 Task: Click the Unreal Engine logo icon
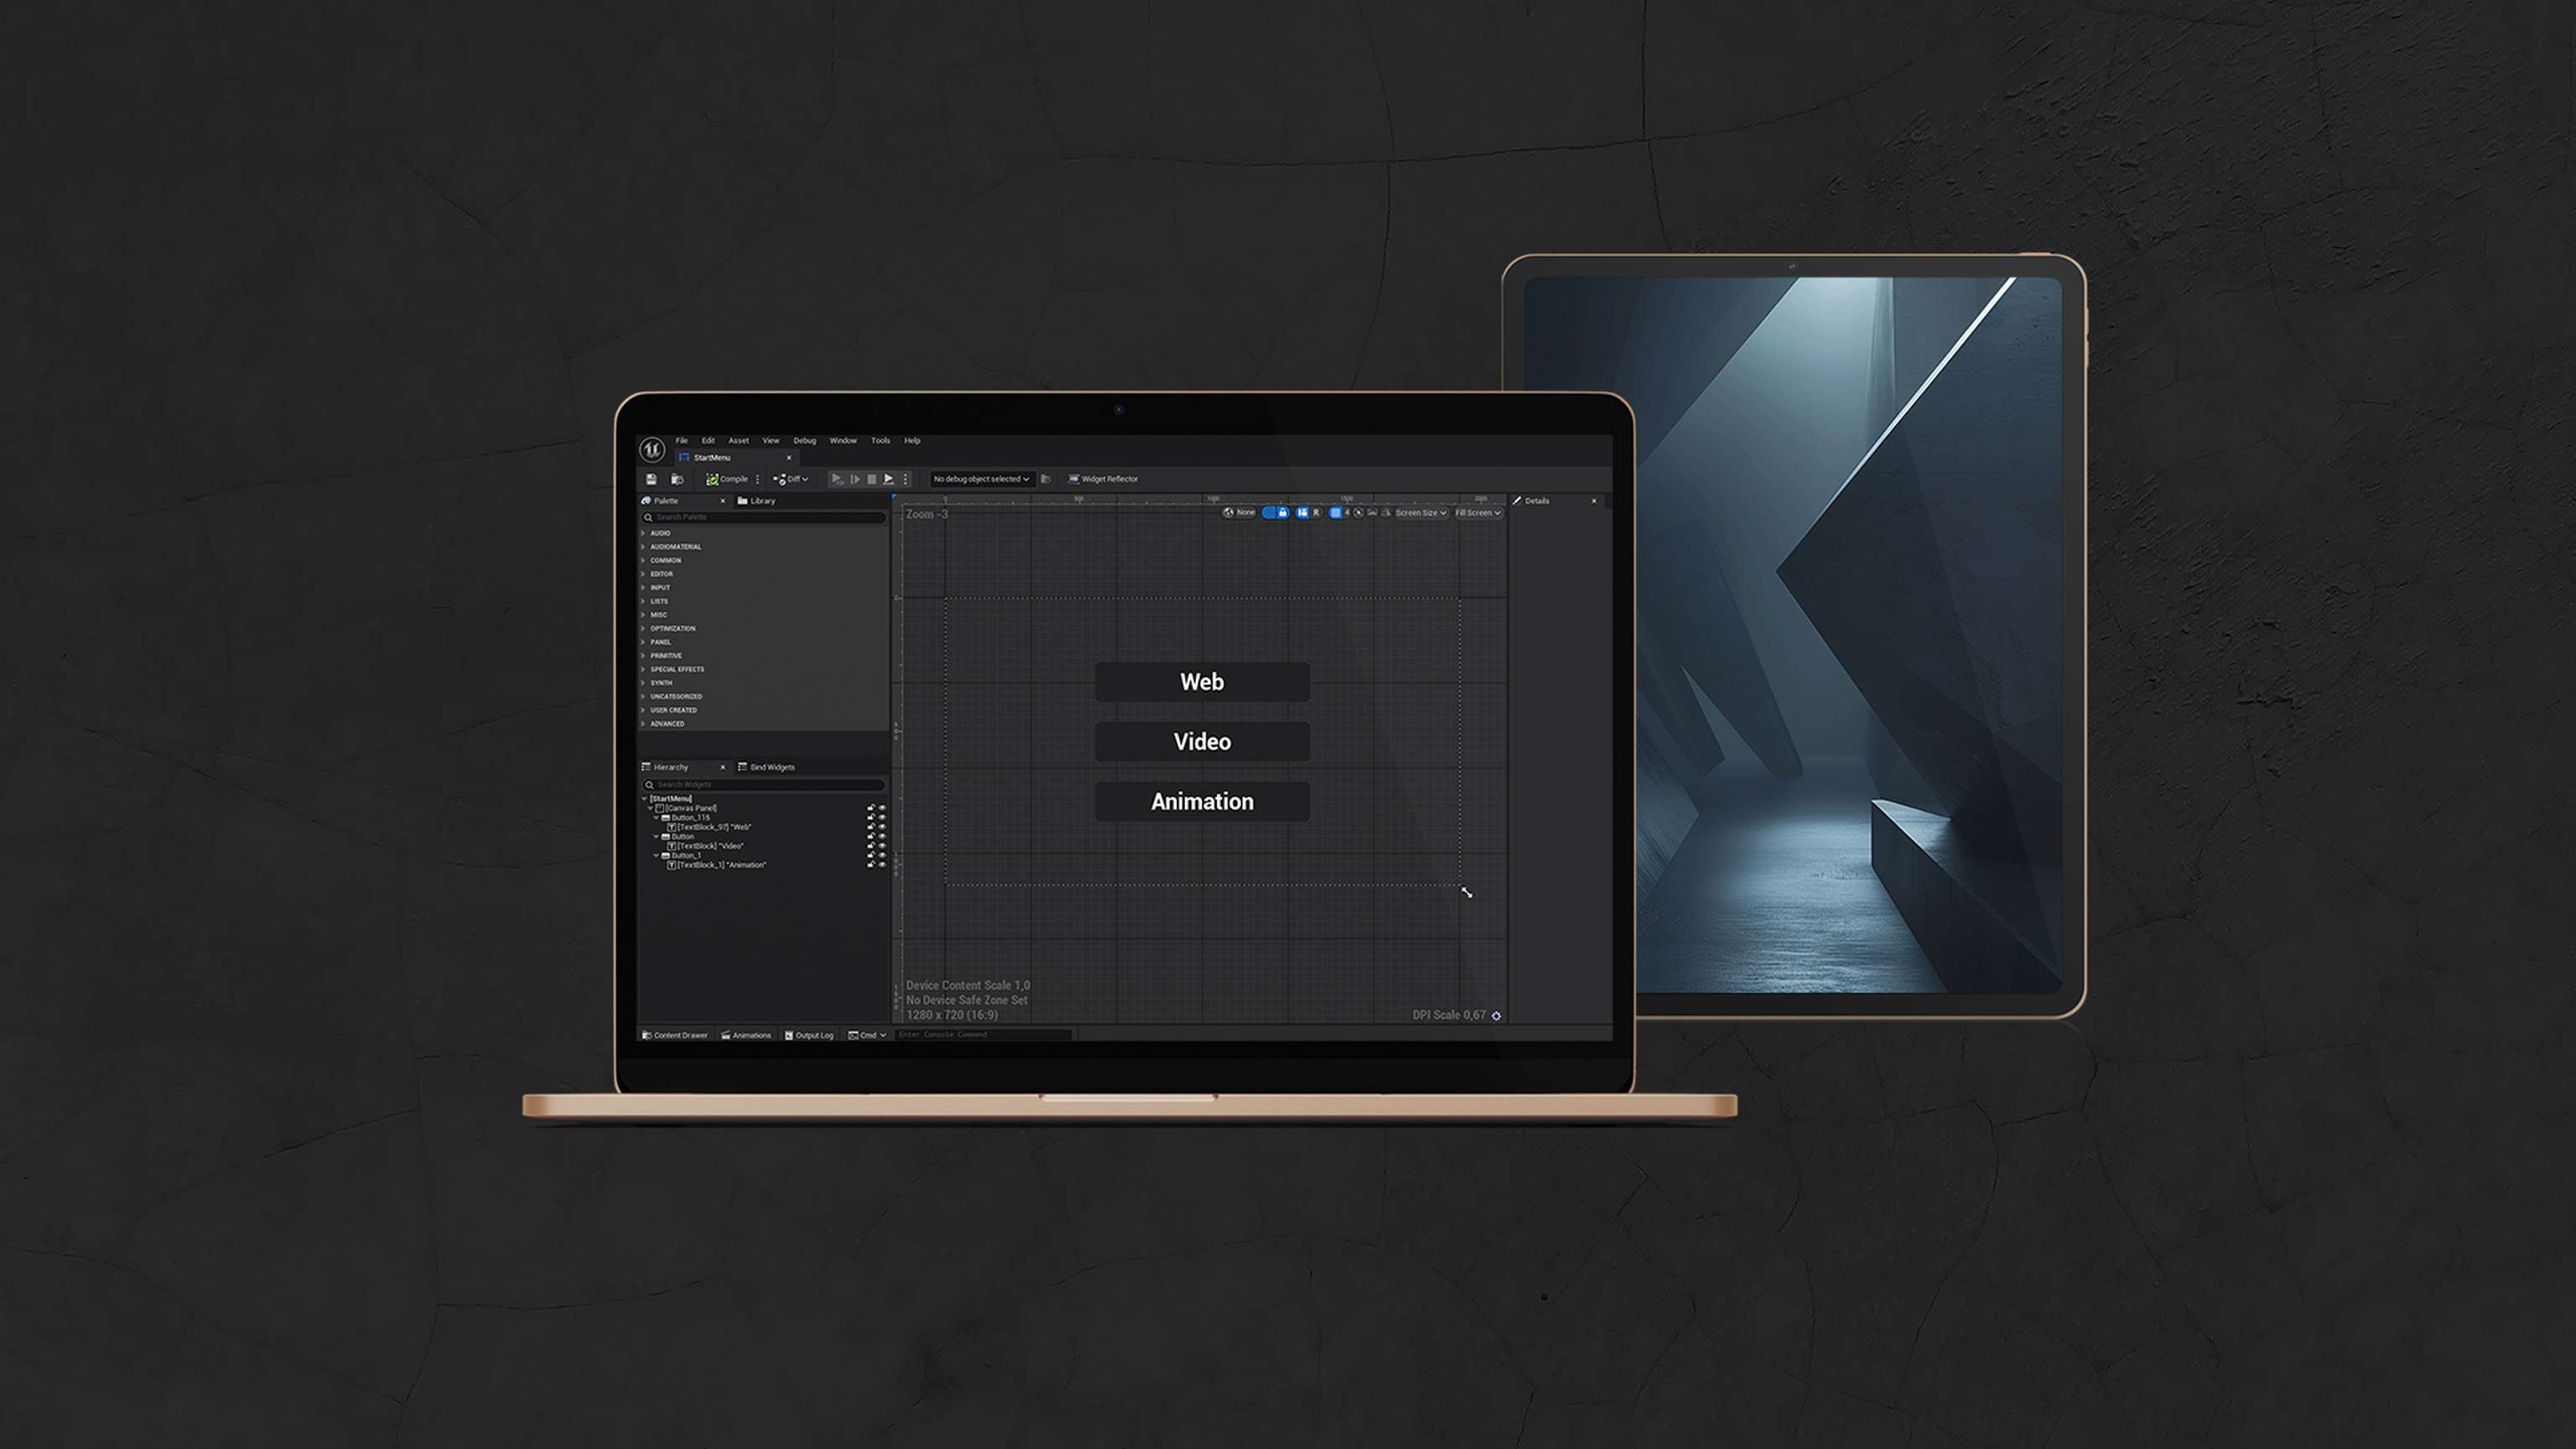(x=652, y=450)
